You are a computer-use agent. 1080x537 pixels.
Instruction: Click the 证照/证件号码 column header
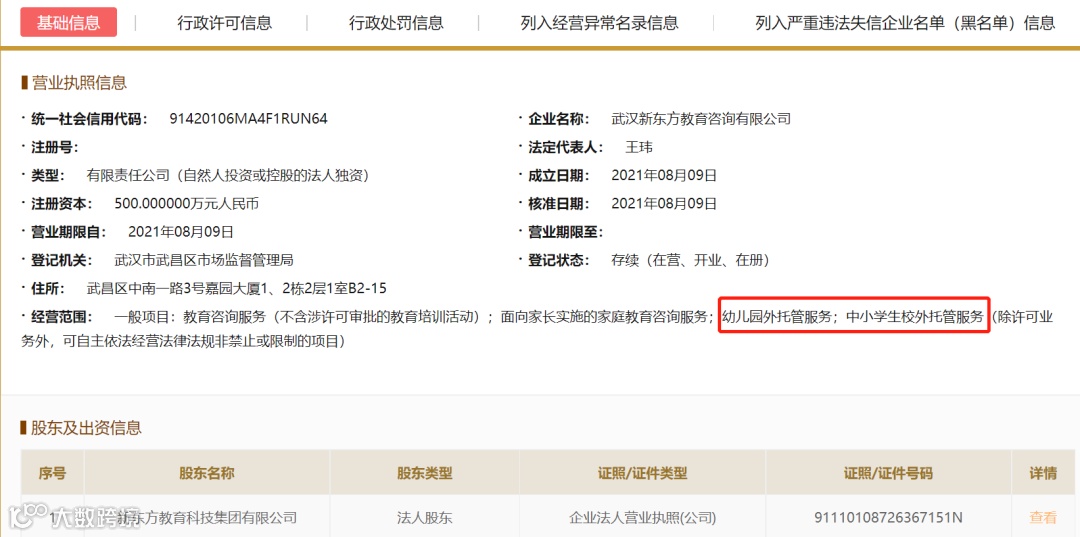click(x=888, y=473)
